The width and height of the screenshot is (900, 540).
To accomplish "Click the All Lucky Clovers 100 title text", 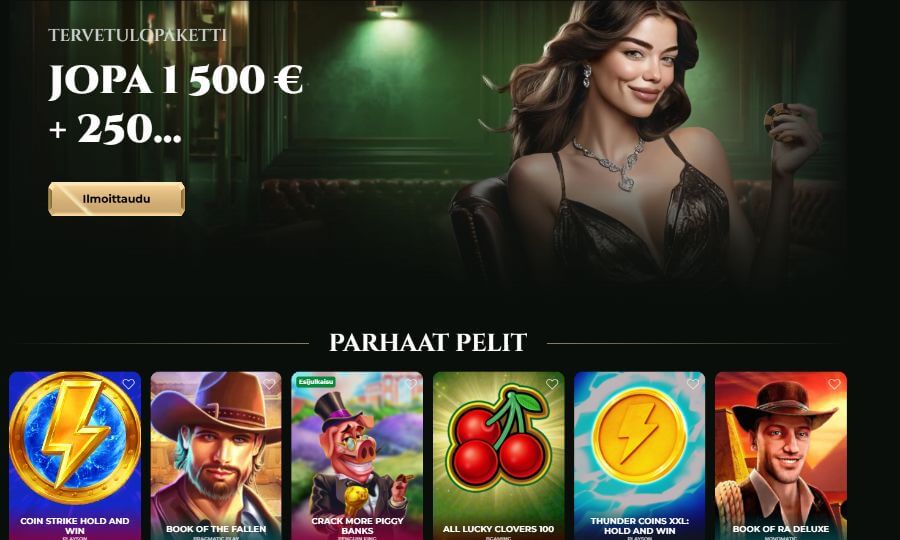I will 498,529.
